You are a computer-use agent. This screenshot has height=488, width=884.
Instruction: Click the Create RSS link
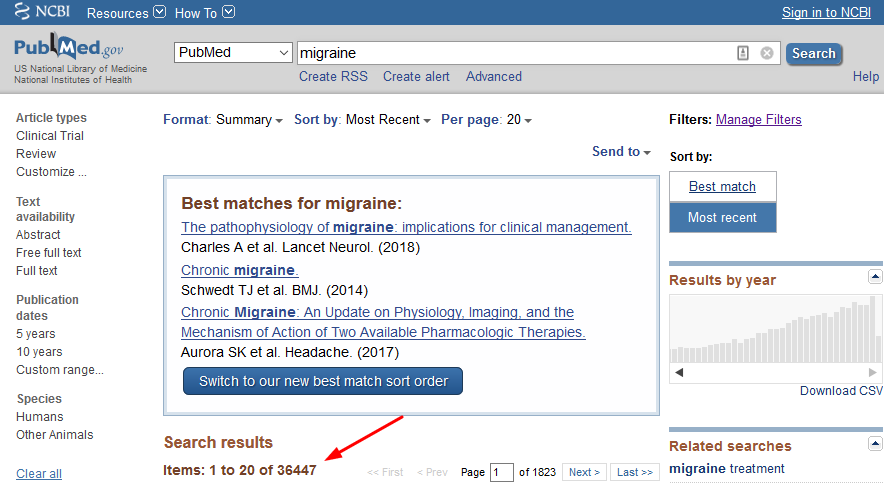(x=333, y=77)
